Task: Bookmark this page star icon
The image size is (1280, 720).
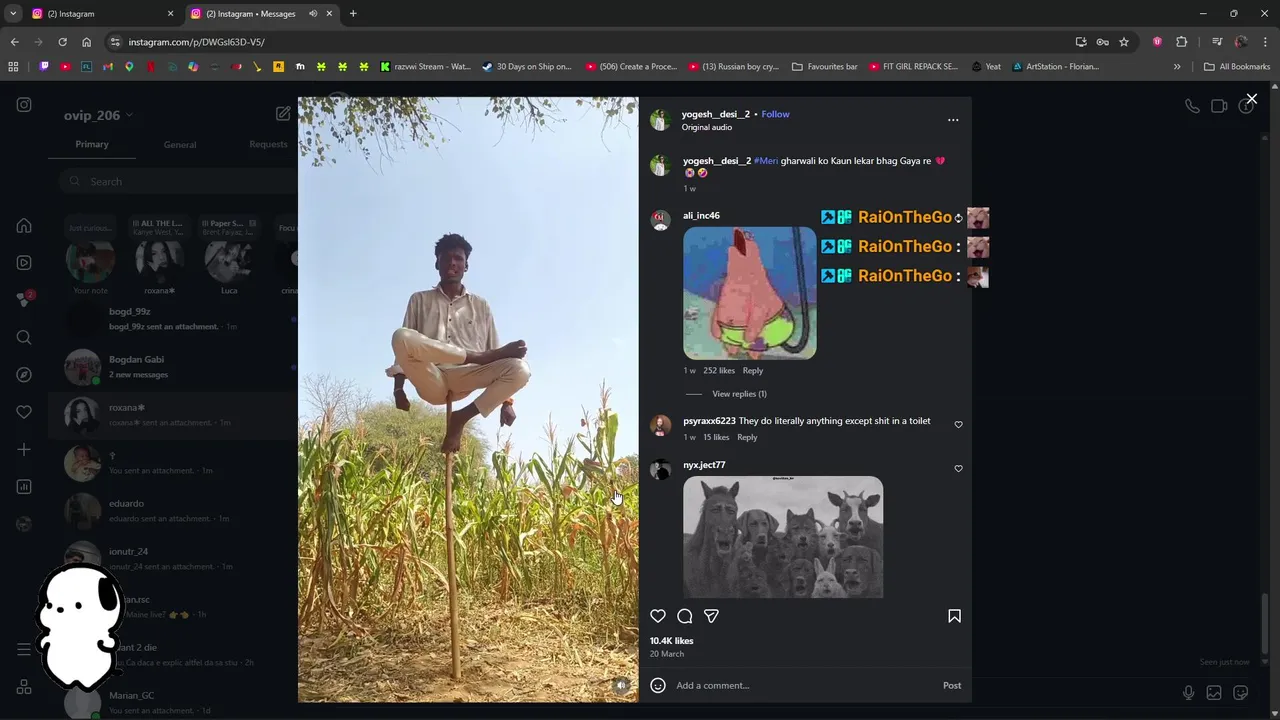Action: pyautogui.click(x=1124, y=42)
